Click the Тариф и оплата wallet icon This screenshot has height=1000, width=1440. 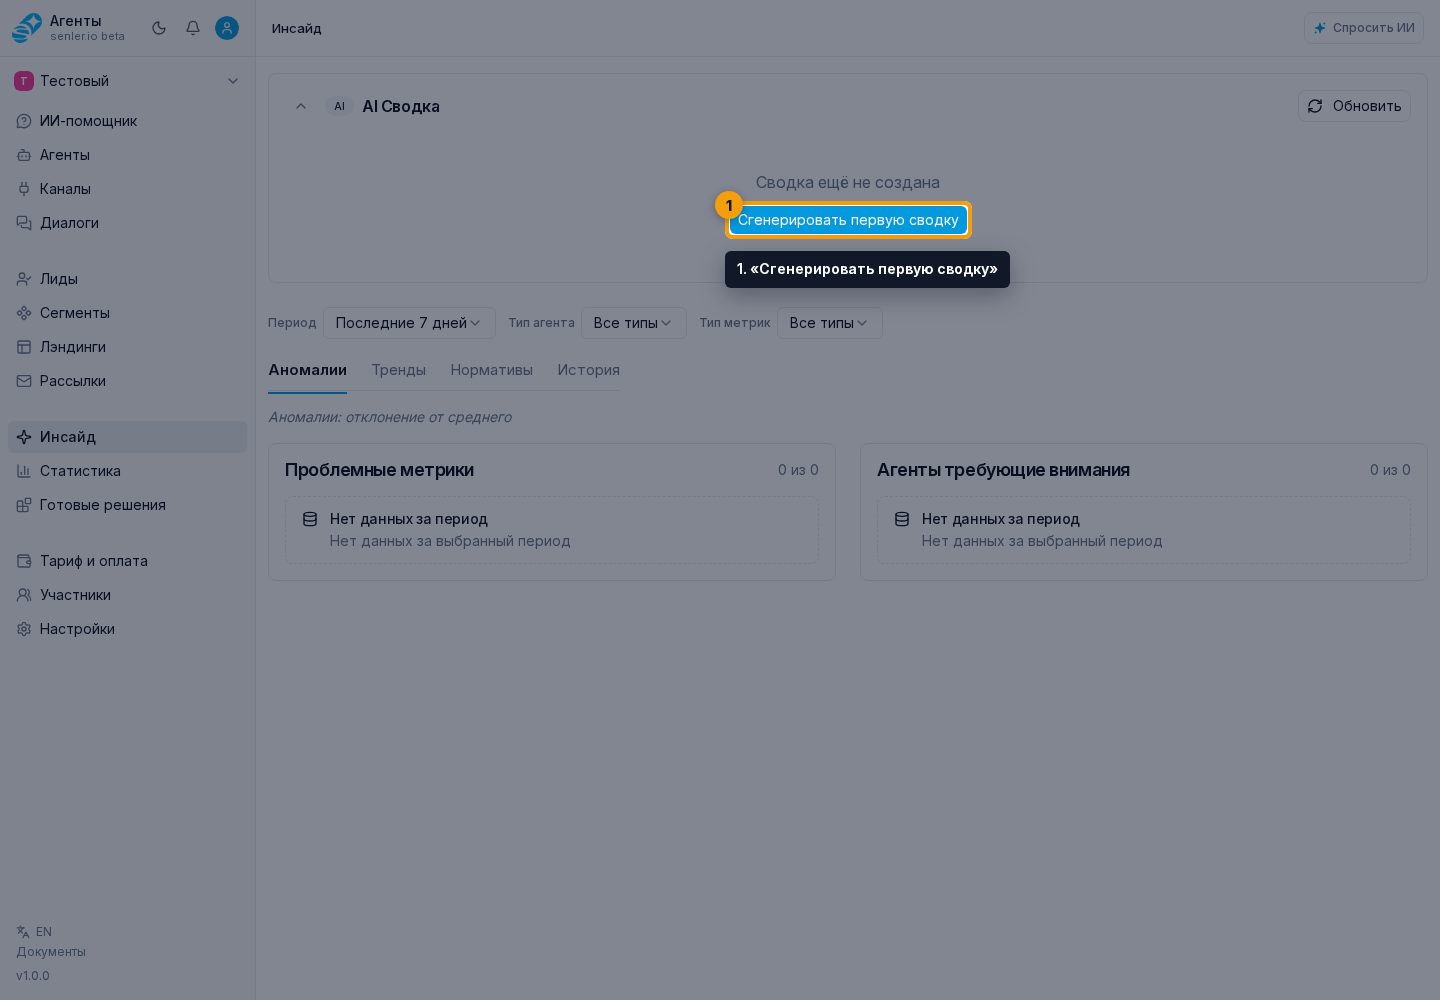24,561
